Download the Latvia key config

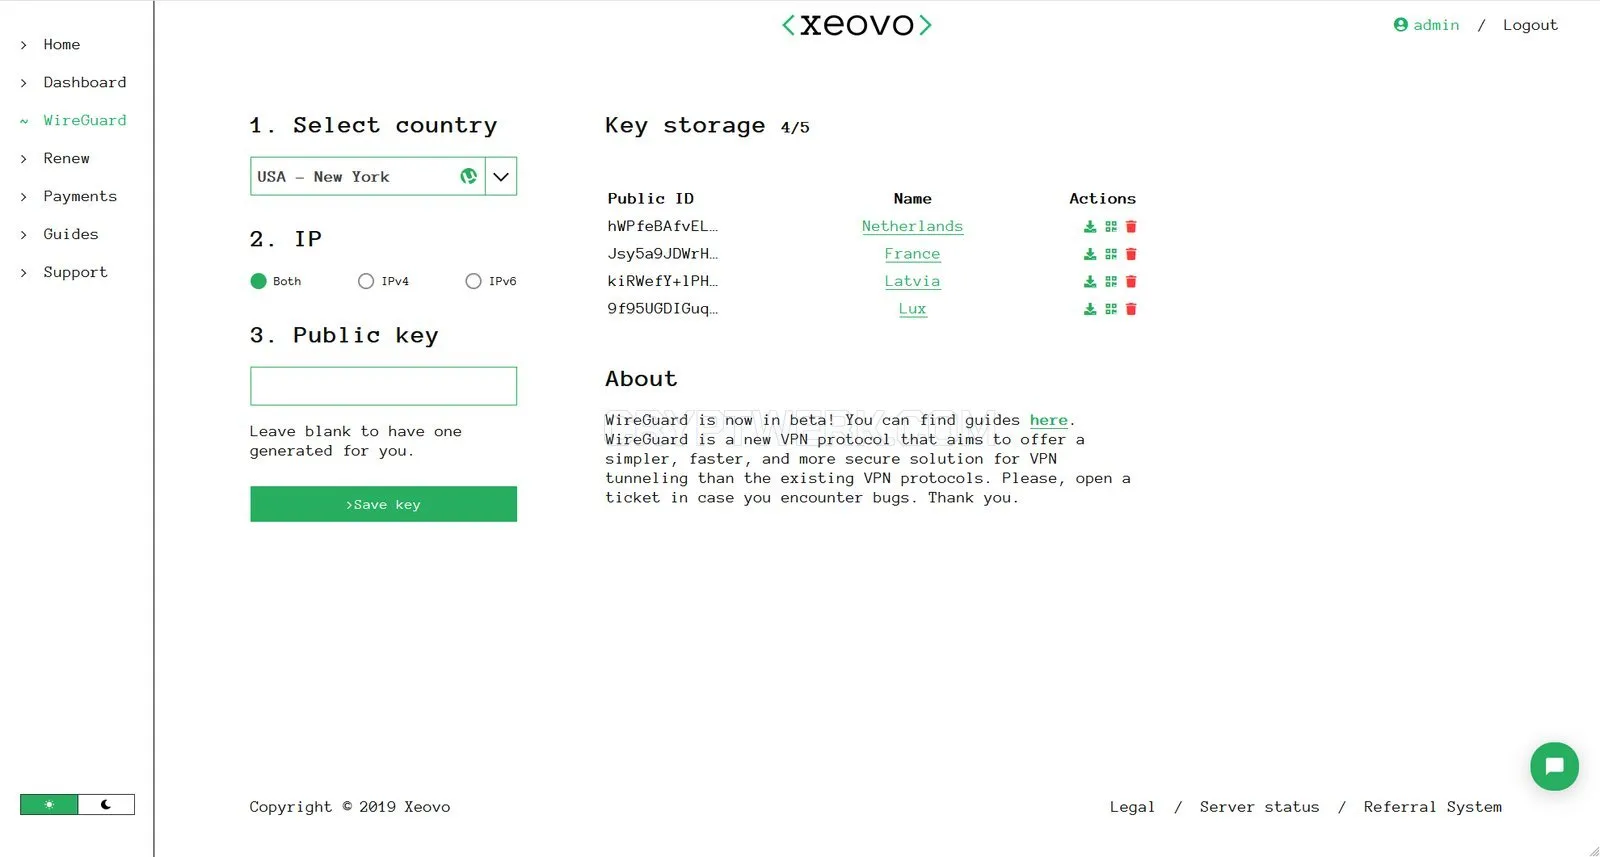tap(1090, 282)
